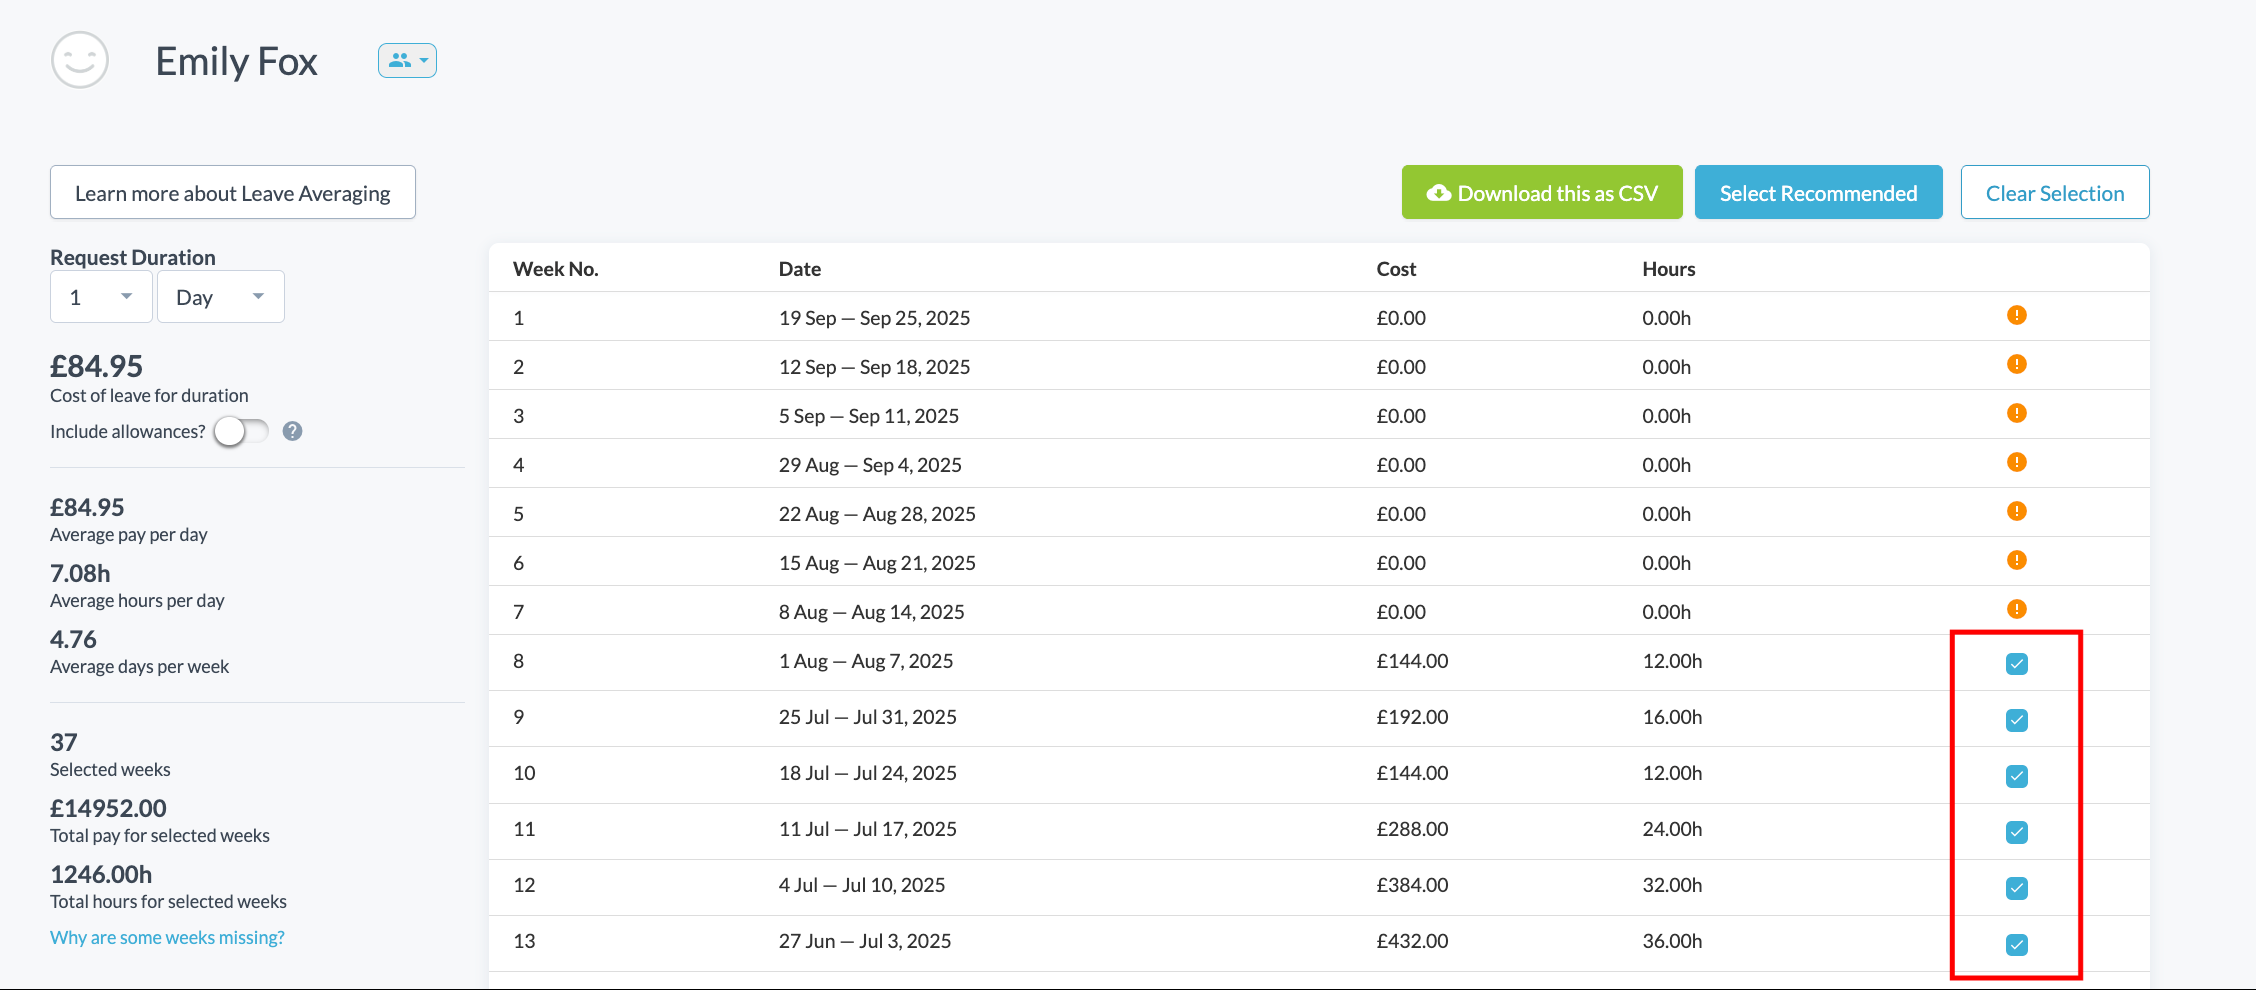Click warning icon for 15 Aug week
The image size is (2256, 990).
pyautogui.click(x=2016, y=561)
